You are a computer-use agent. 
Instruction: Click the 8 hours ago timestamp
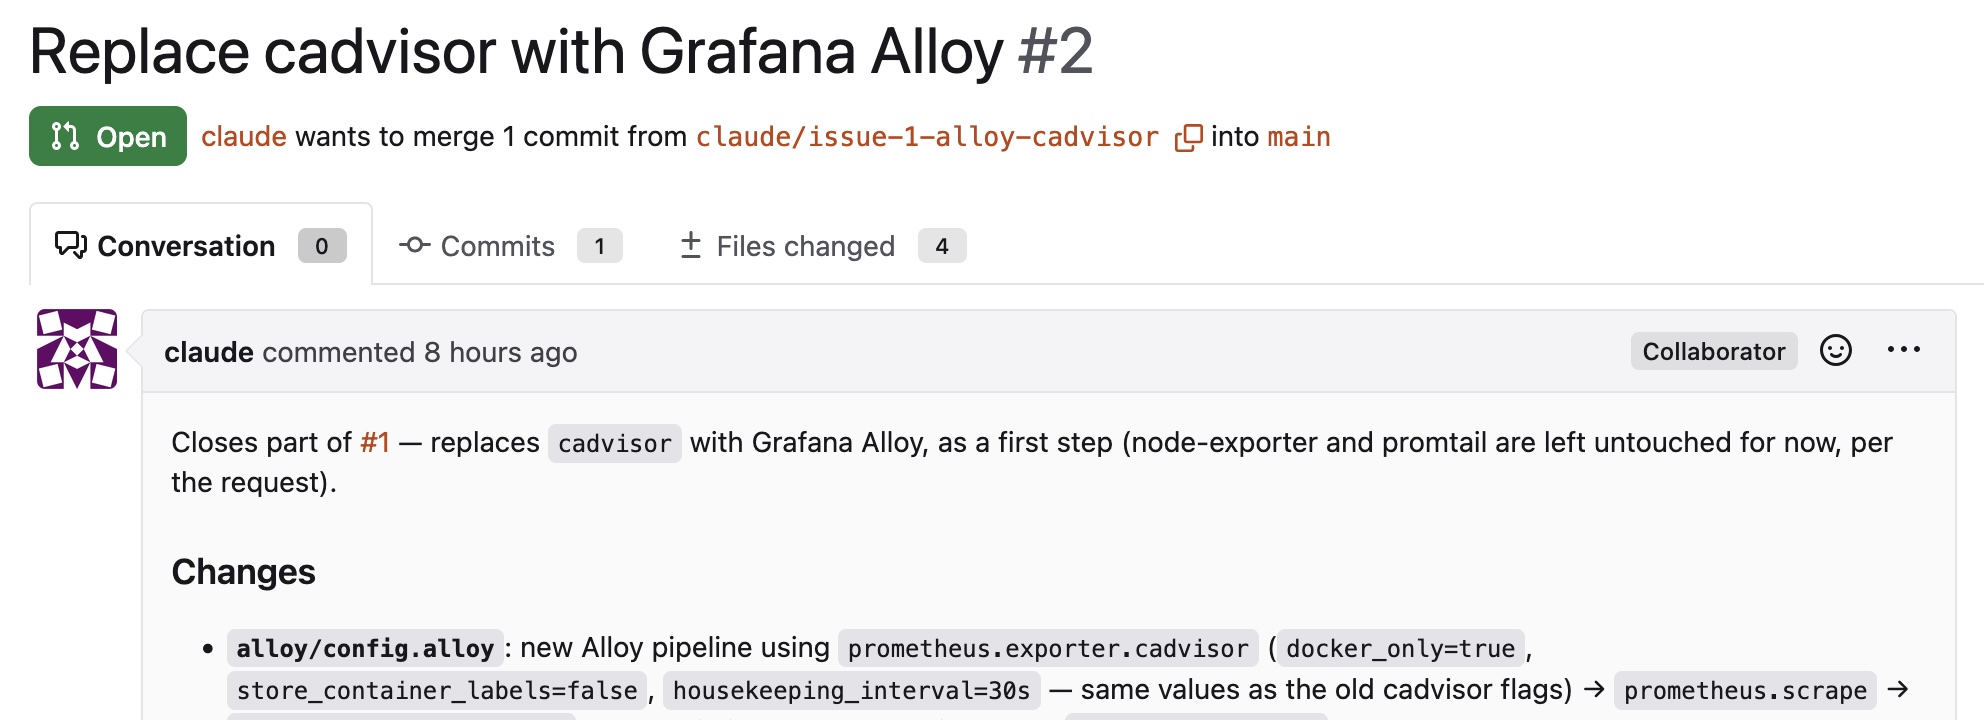(500, 352)
